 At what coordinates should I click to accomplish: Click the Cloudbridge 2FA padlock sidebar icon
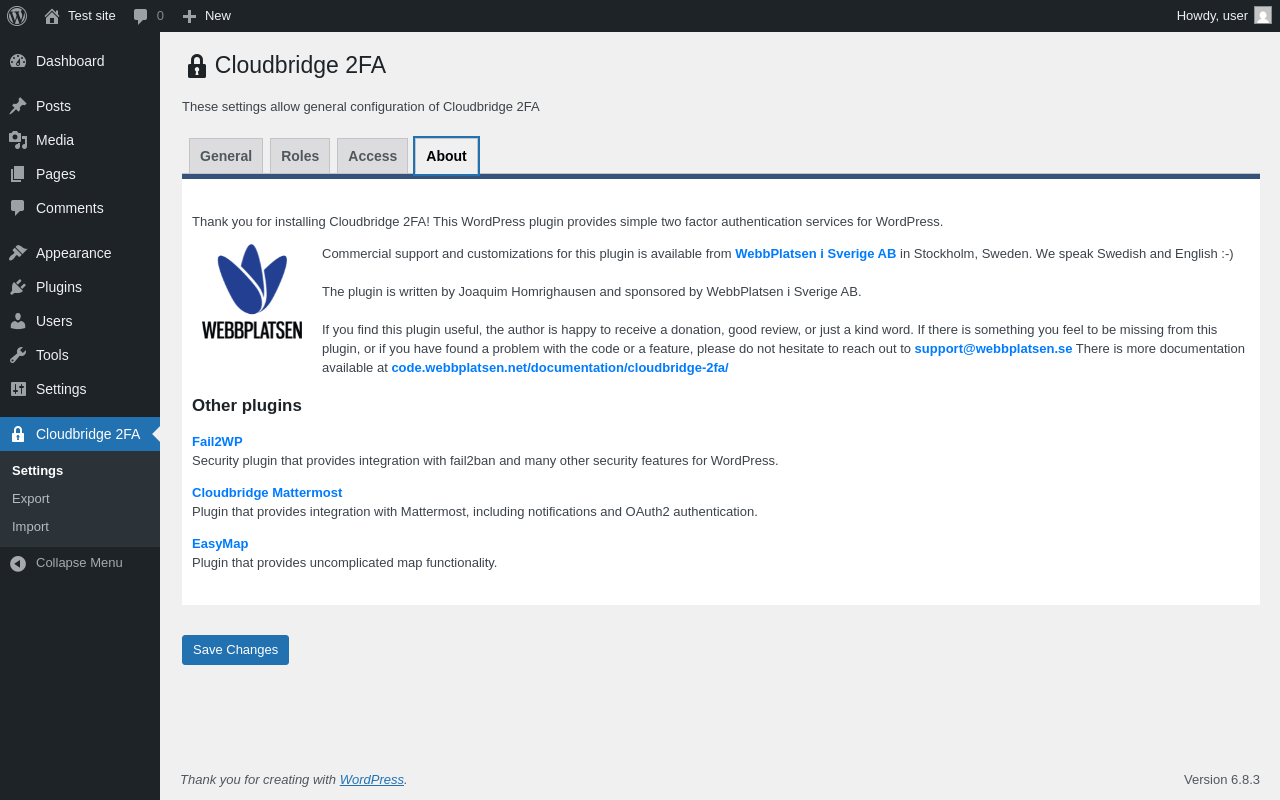point(18,434)
